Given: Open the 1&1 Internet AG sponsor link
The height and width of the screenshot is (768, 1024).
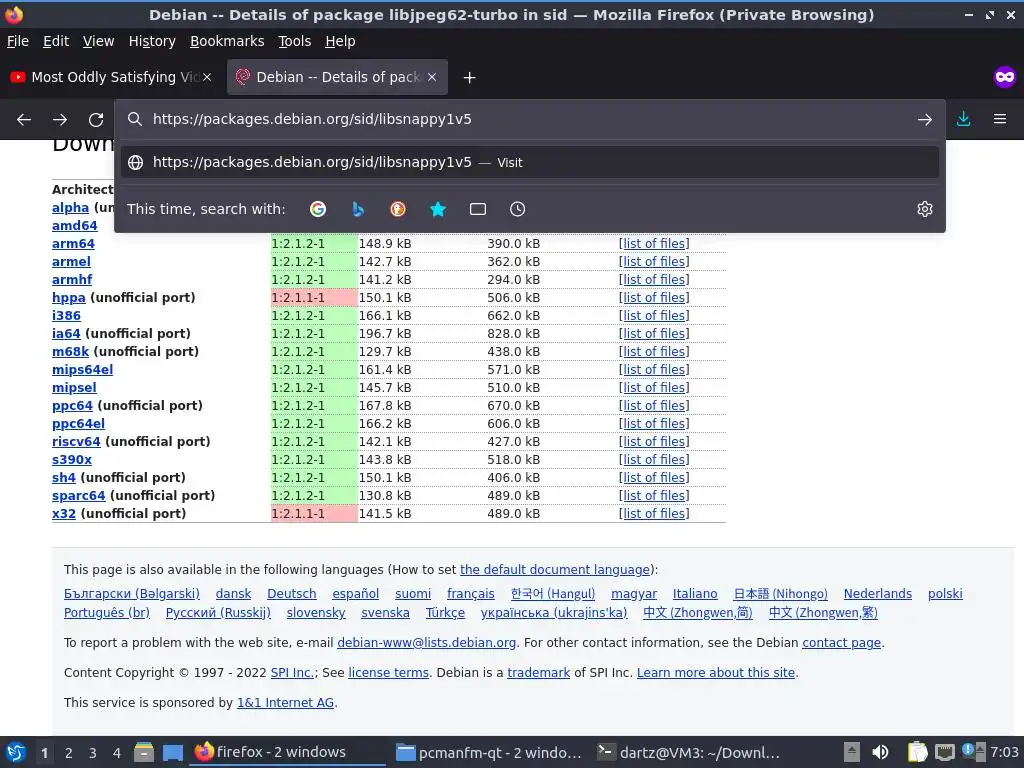Looking at the screenshot, I should pos(285,703).
